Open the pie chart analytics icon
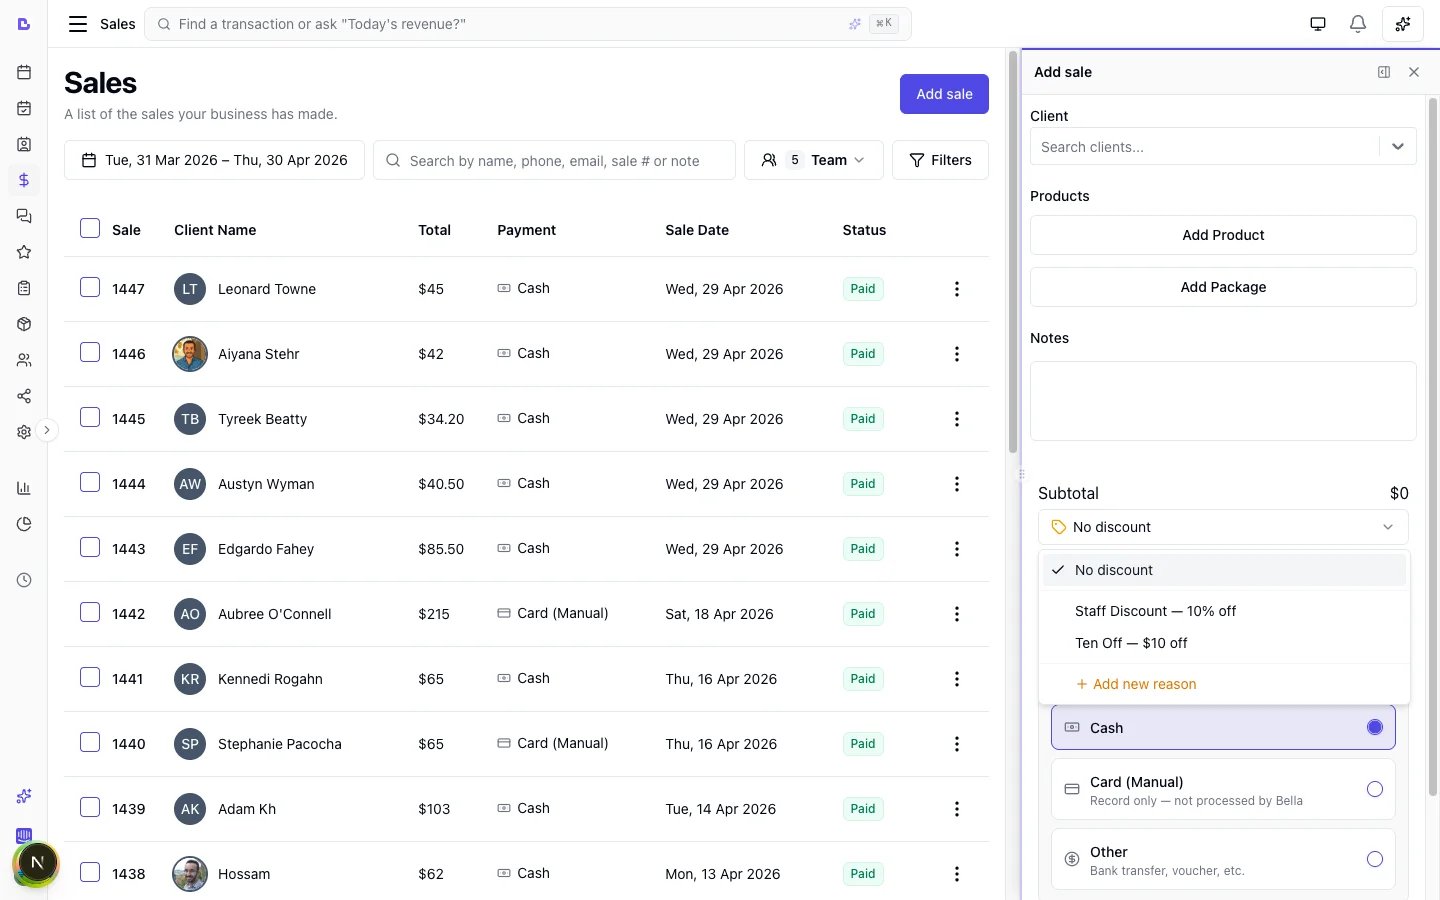The image size is (1440, 900). [24, 524]
